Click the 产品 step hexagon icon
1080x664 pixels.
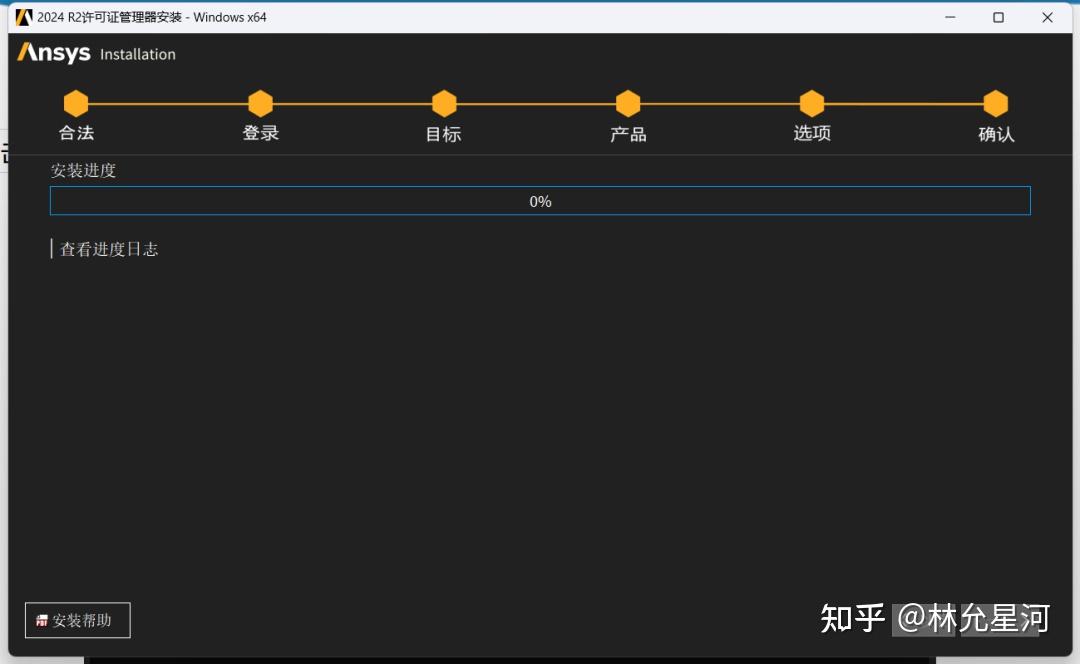point(627,103)
